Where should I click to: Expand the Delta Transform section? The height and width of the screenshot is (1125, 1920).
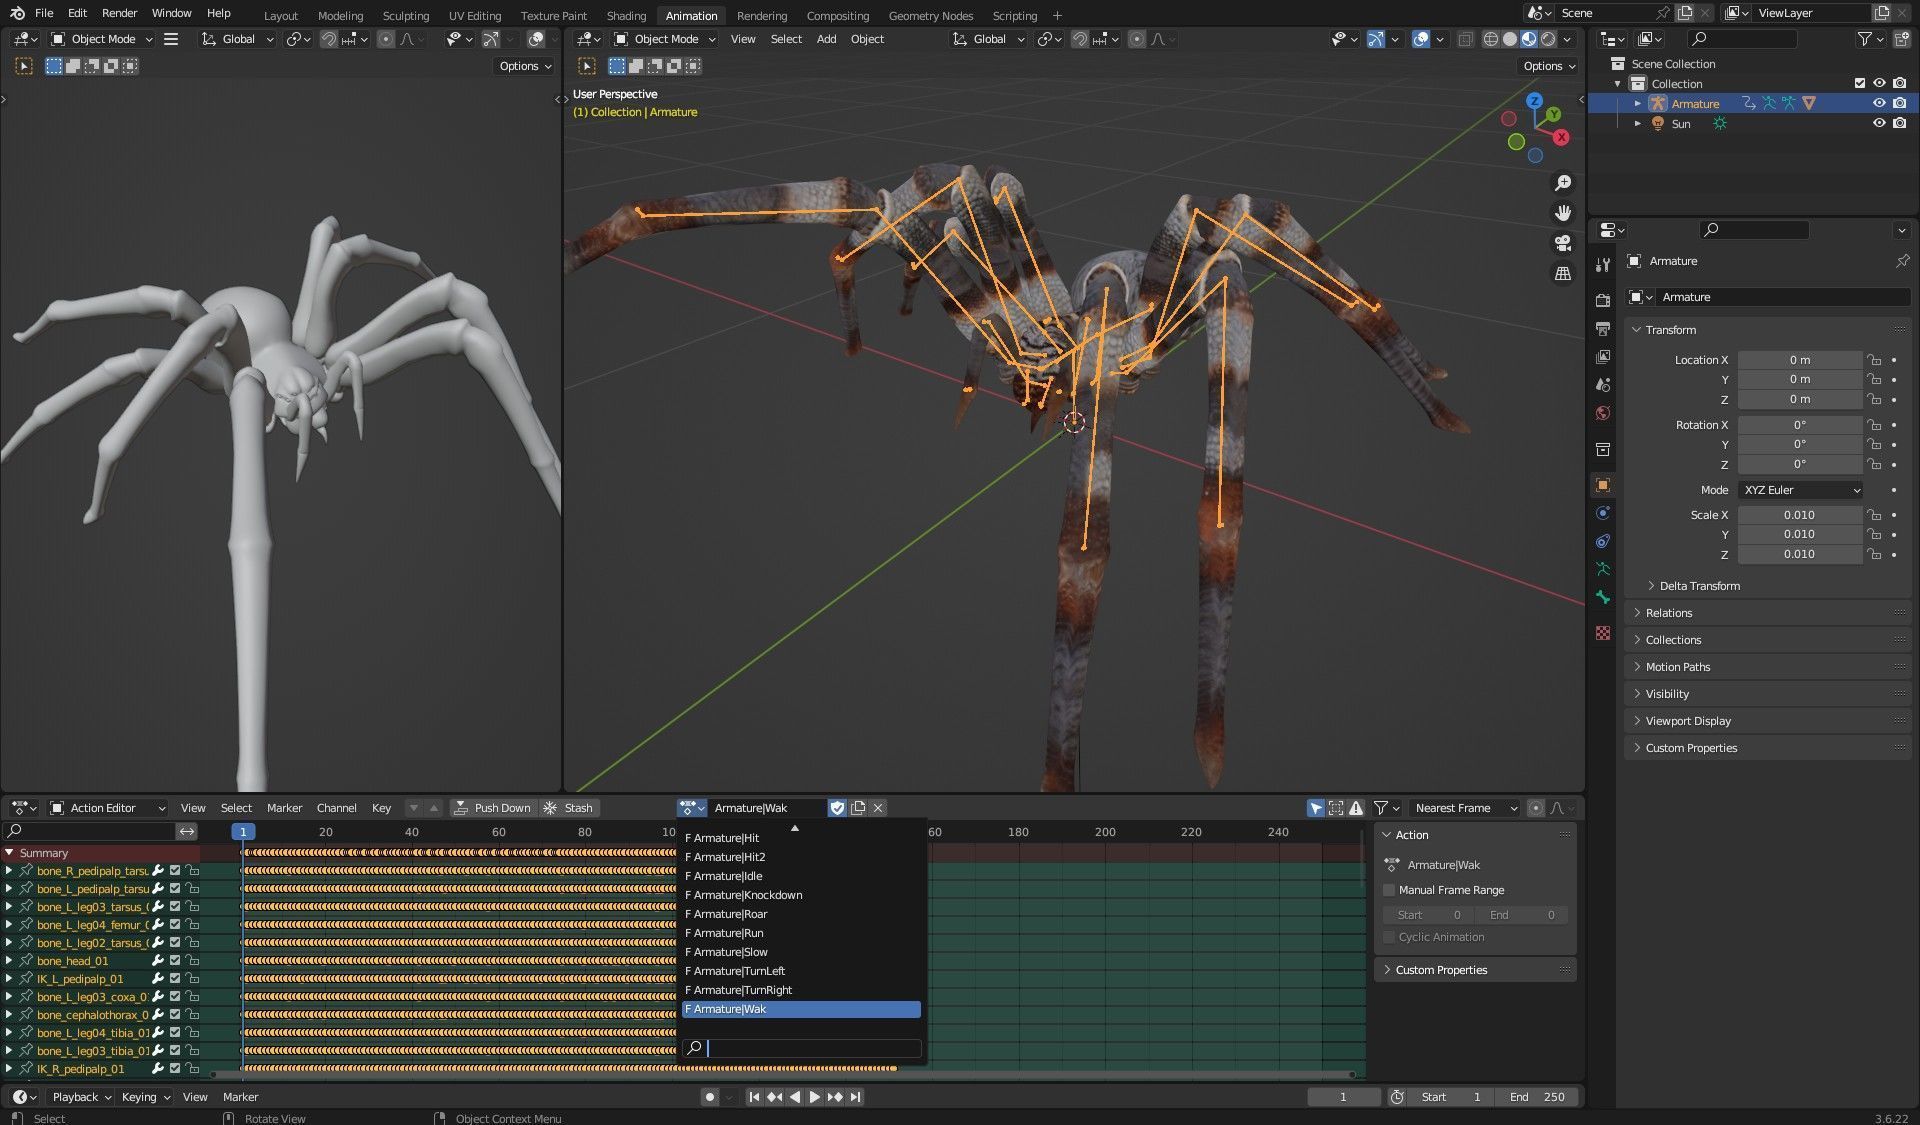click(1699, 586)
